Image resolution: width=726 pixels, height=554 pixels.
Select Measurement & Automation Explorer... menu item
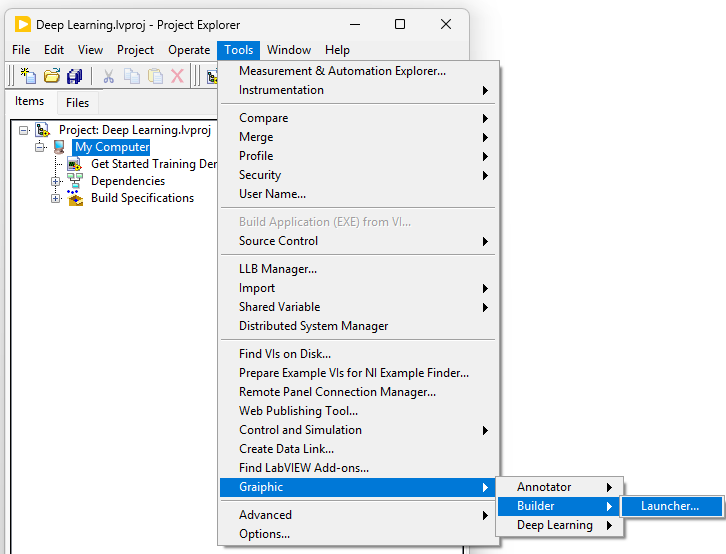(x=342, y=71)
